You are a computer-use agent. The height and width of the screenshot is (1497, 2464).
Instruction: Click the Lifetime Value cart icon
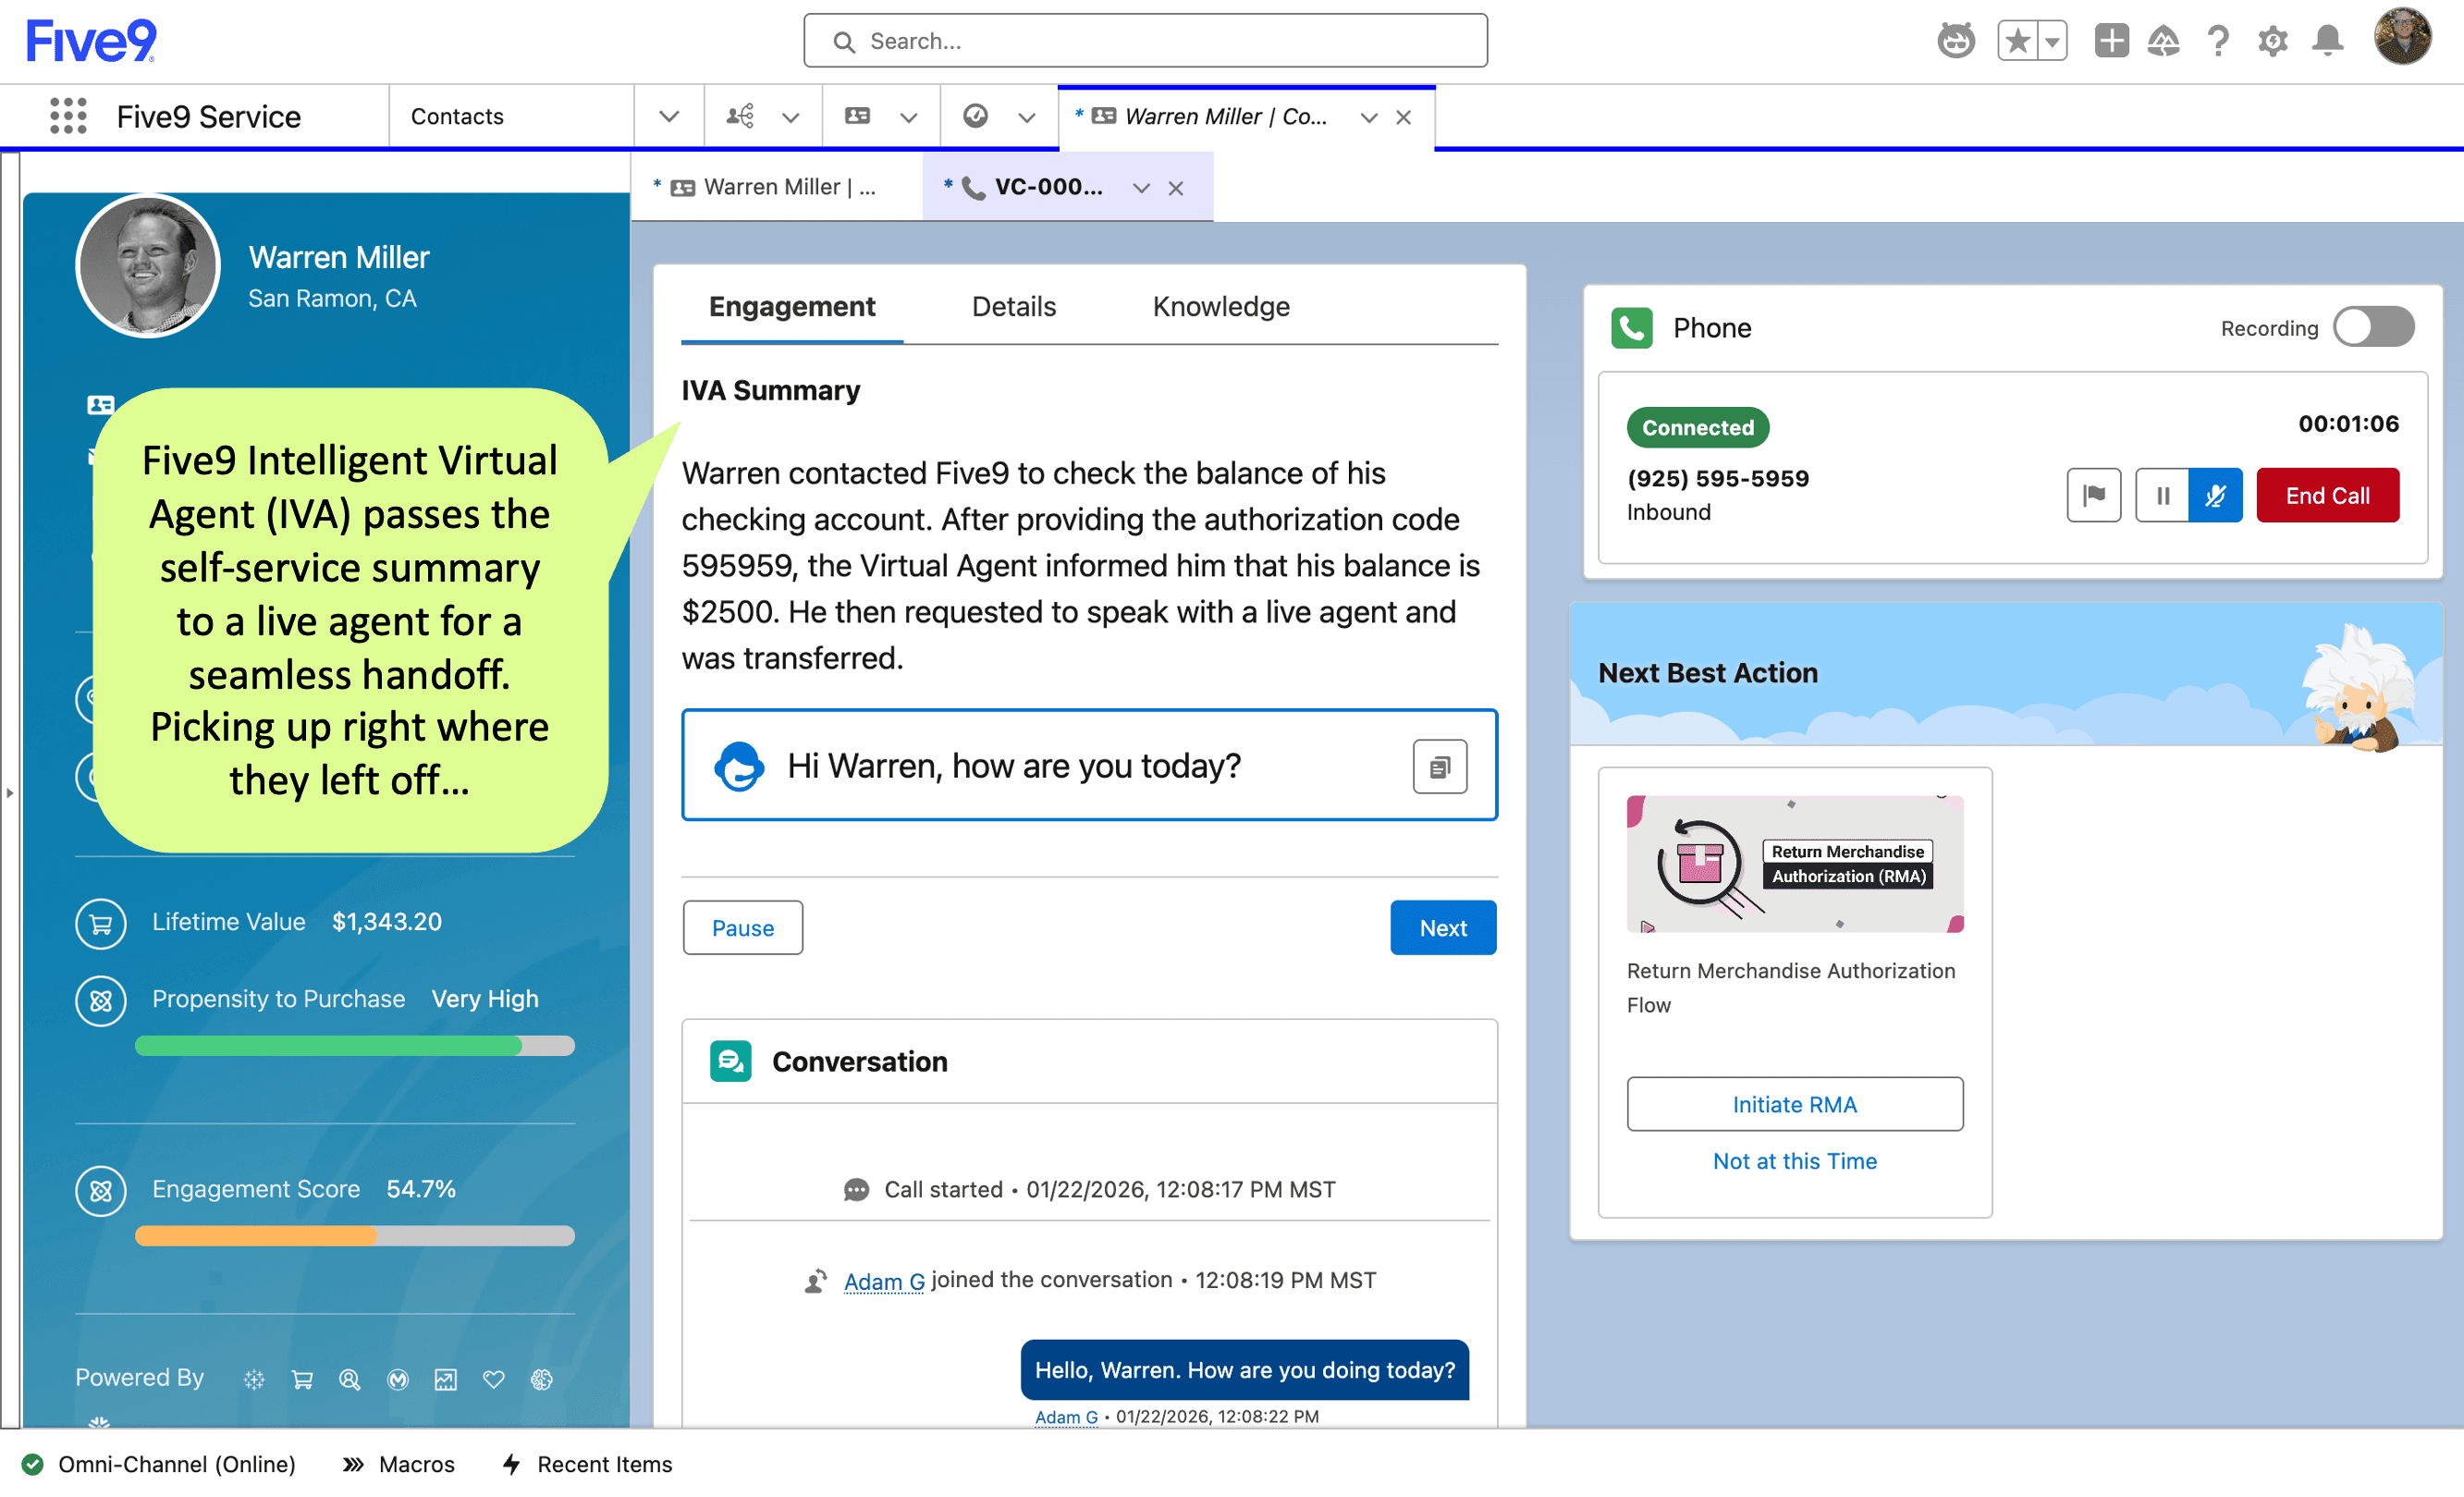(100, 923)
